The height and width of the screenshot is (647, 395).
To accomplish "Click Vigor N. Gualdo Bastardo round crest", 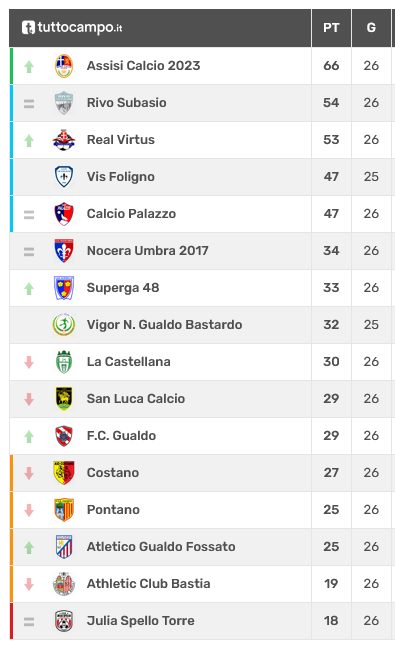I will [x=64, y=325].
